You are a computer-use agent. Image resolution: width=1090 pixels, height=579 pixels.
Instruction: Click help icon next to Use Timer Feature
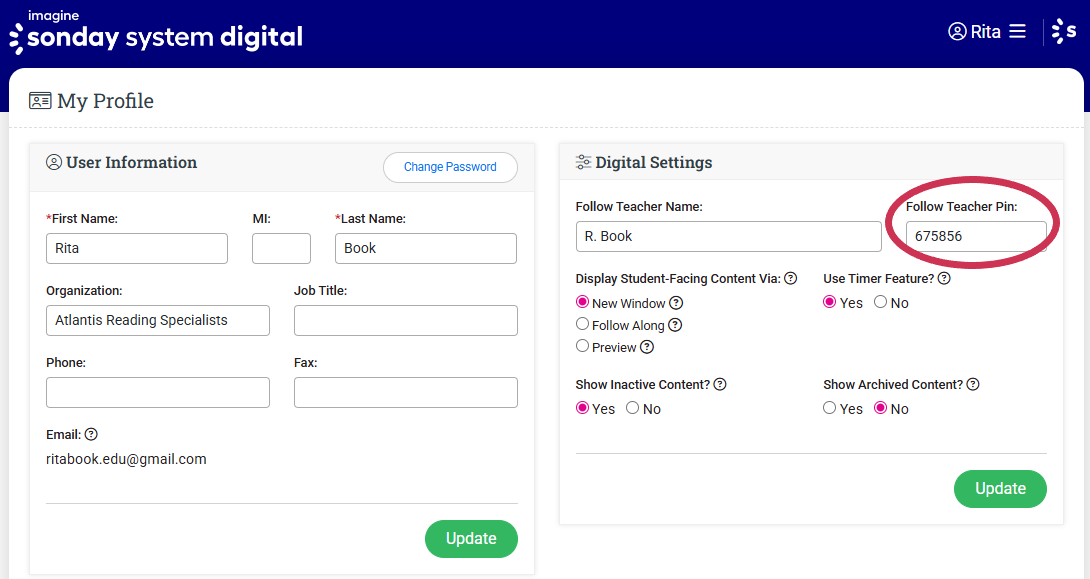pyautogui.click(x=943, y=279)
